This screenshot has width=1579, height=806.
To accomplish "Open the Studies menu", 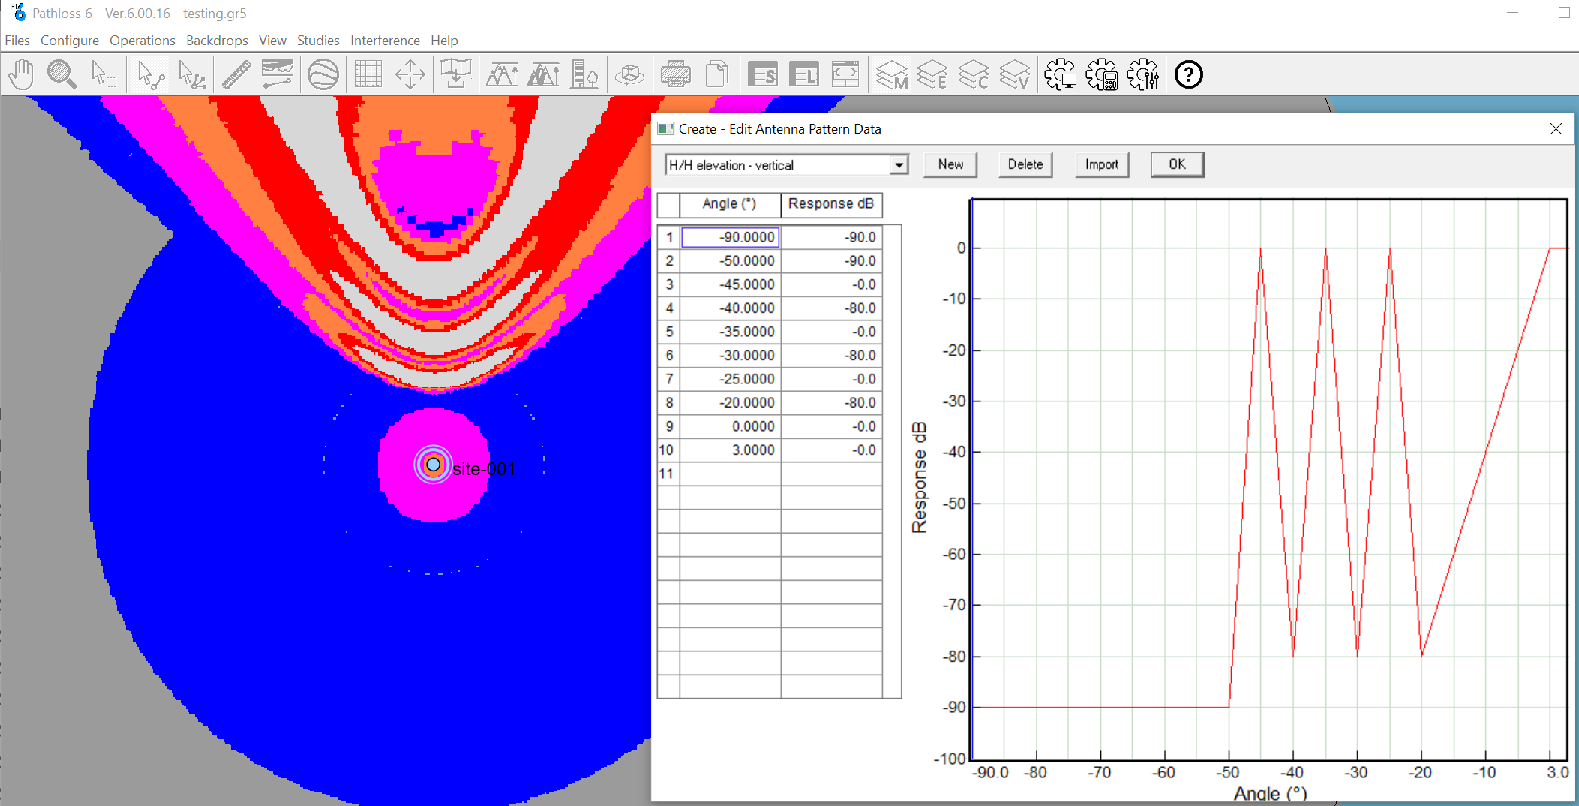I will (x=318, y=41).
